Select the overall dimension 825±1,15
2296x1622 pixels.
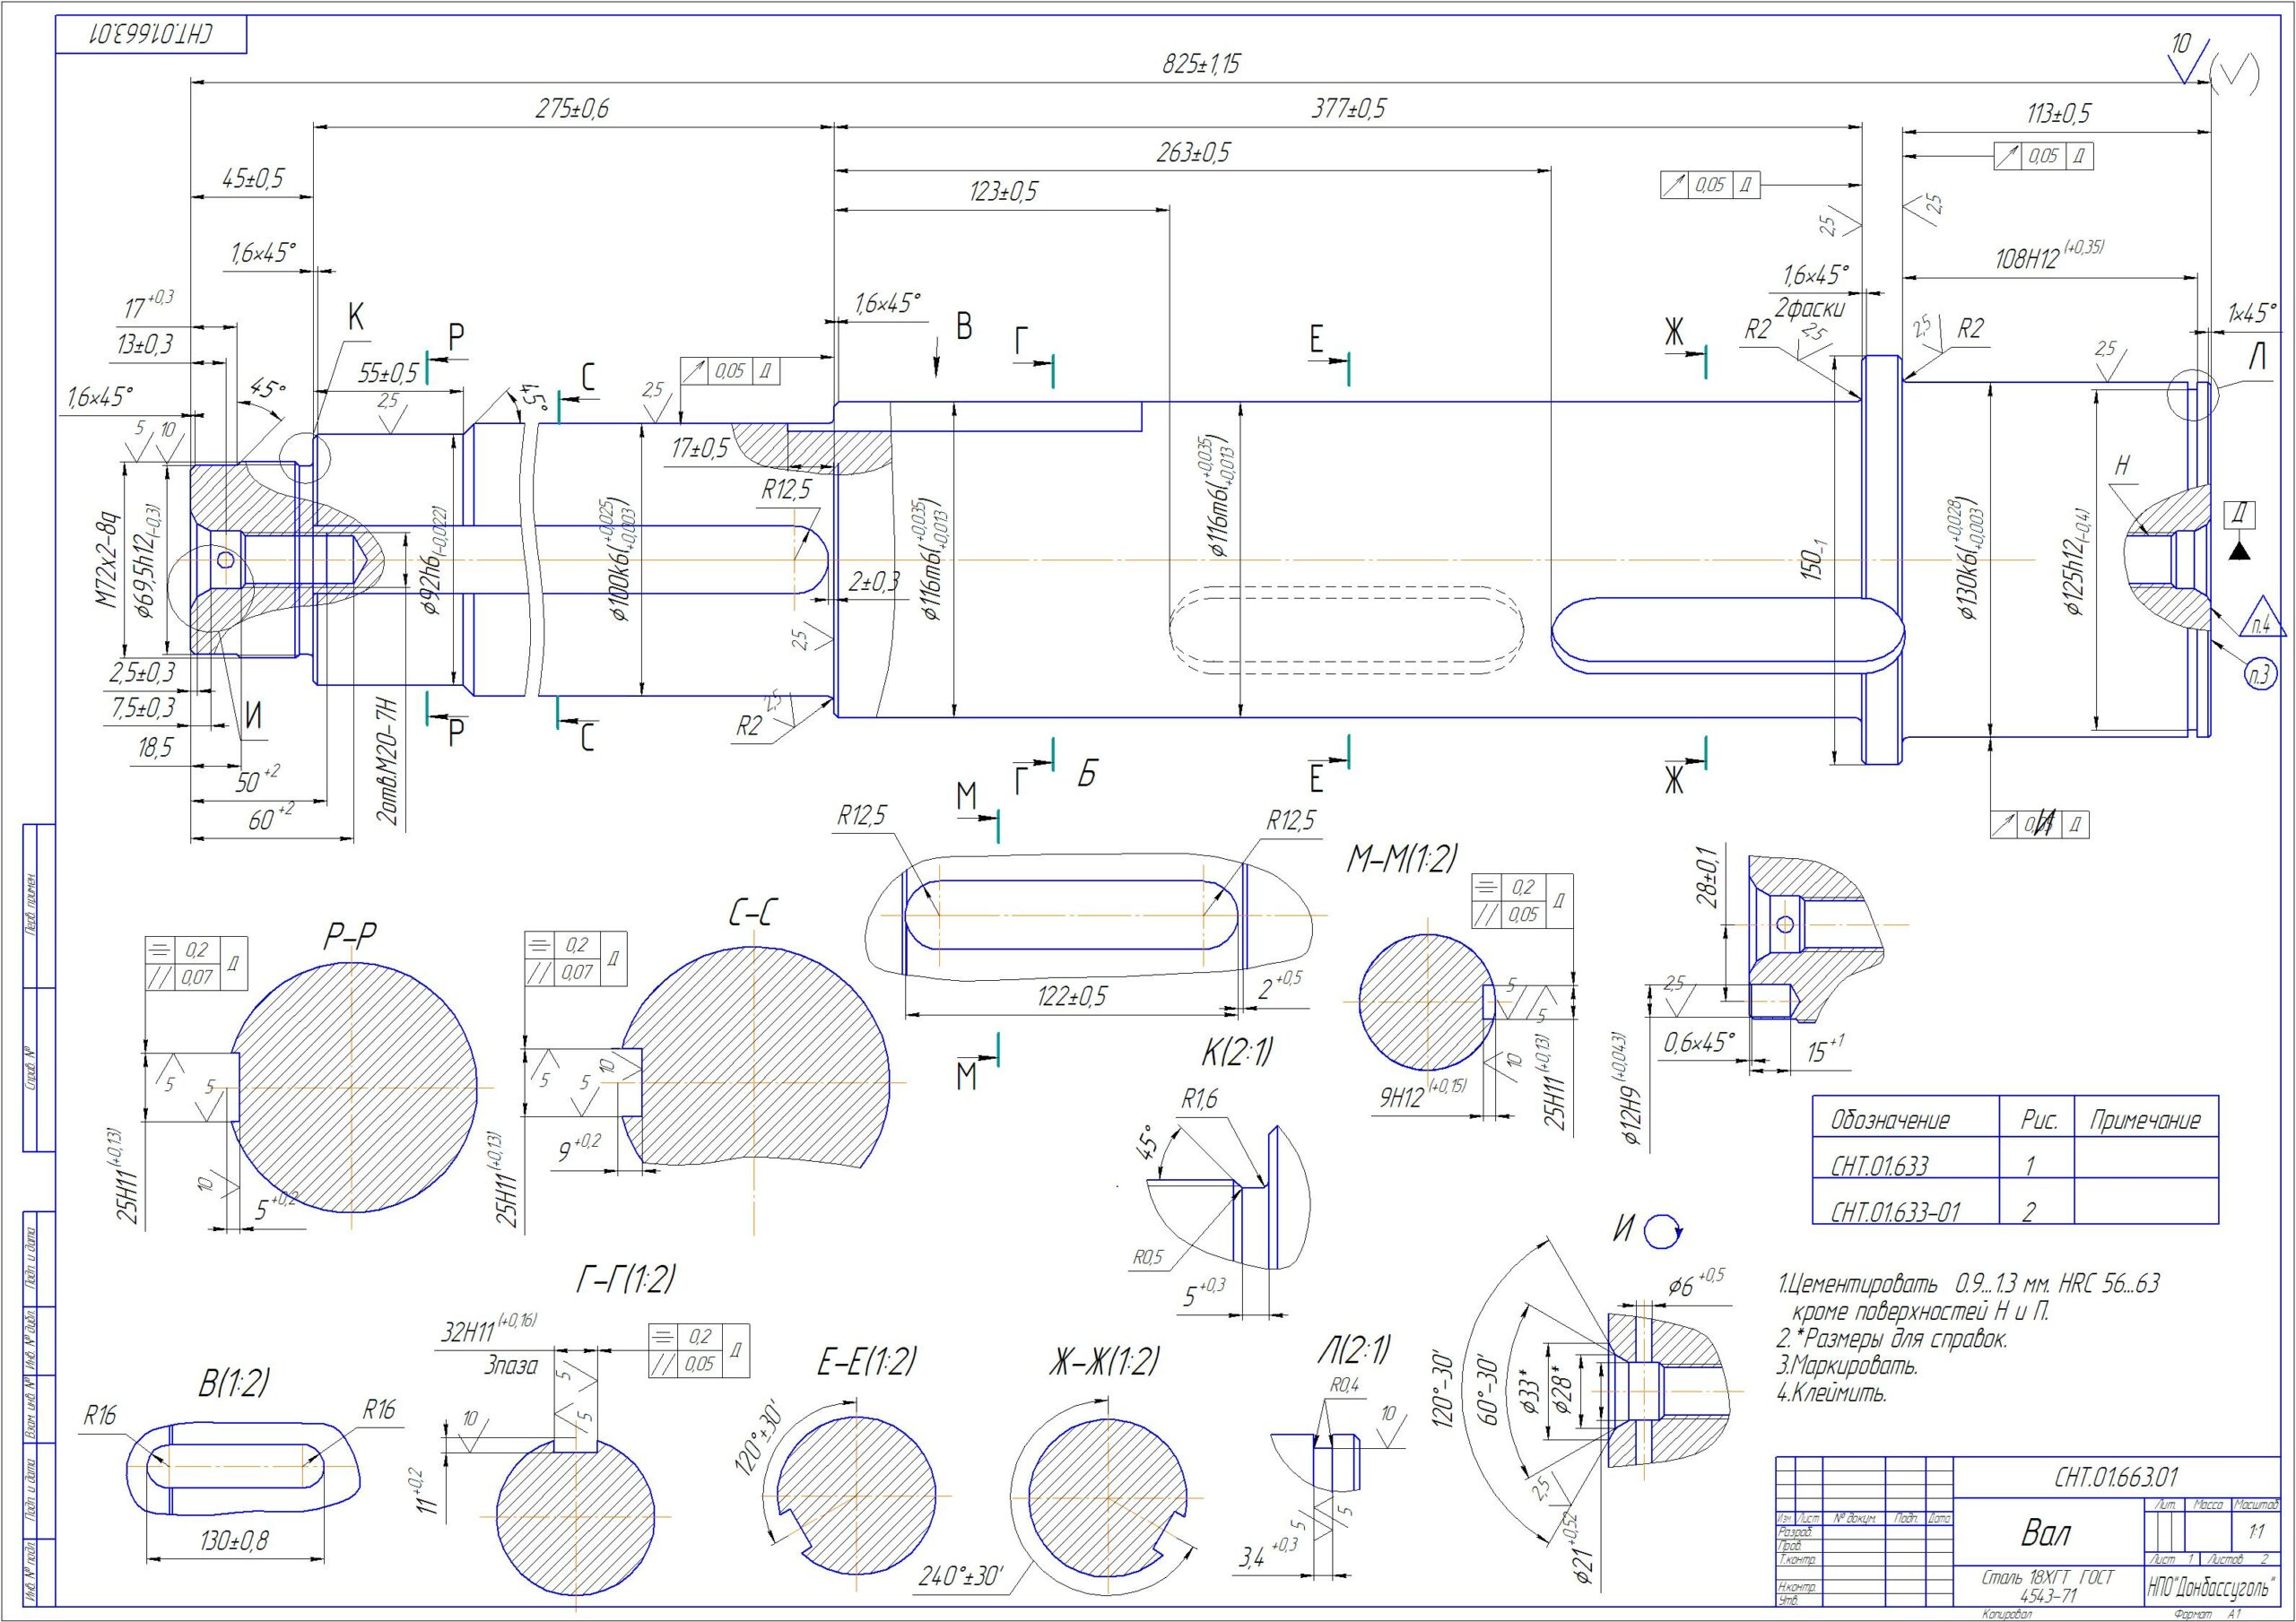(1200, 65)
